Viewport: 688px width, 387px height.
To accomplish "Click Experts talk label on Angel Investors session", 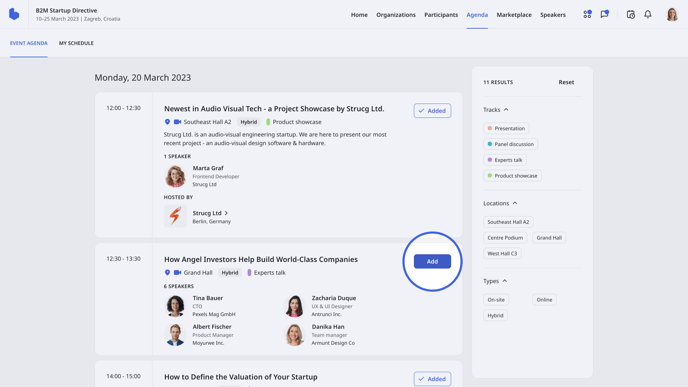I will [x=269, y=272].
